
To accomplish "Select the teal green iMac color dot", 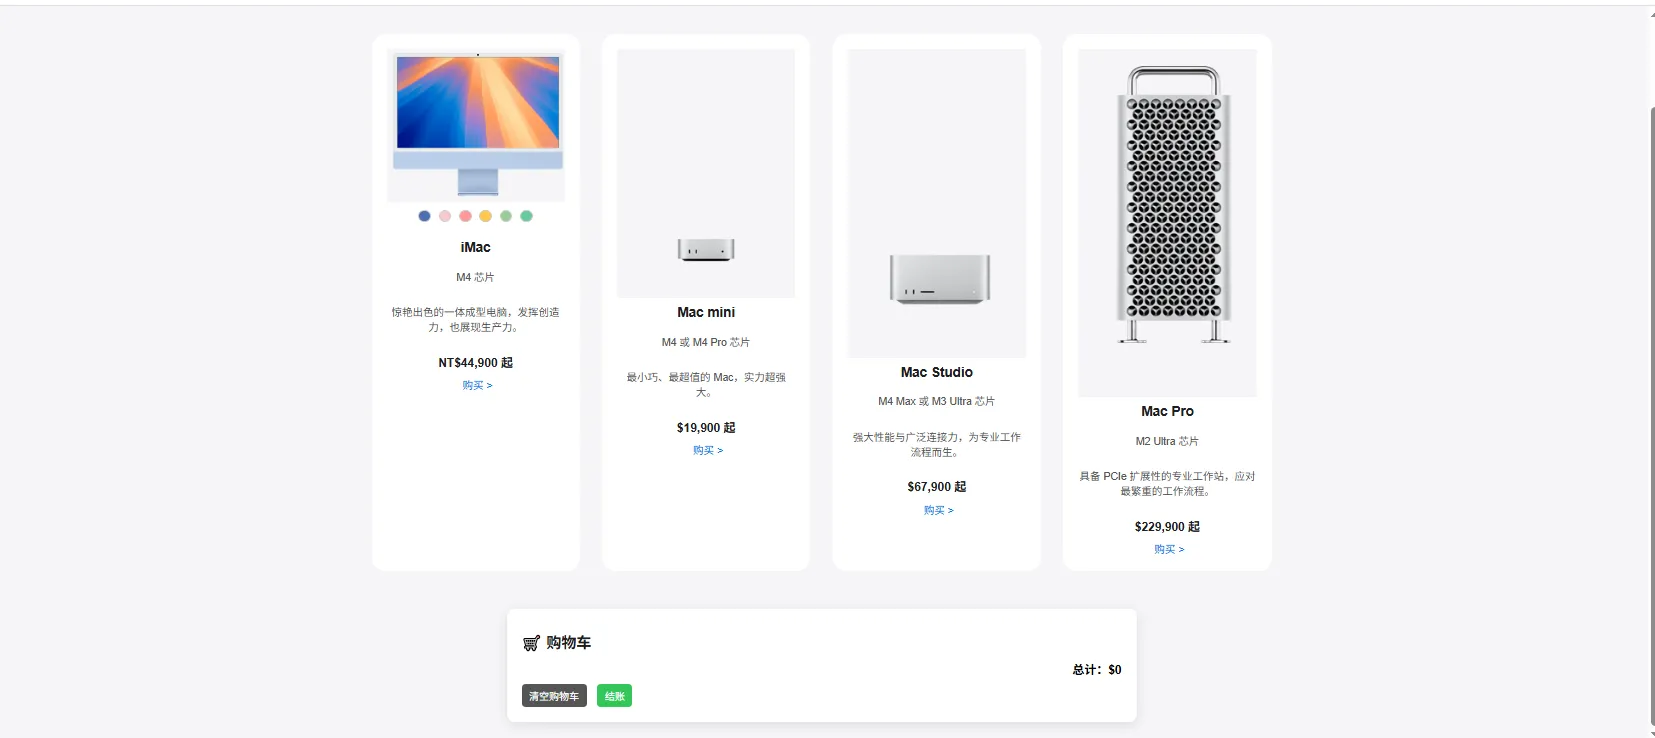I will [526, 216].
